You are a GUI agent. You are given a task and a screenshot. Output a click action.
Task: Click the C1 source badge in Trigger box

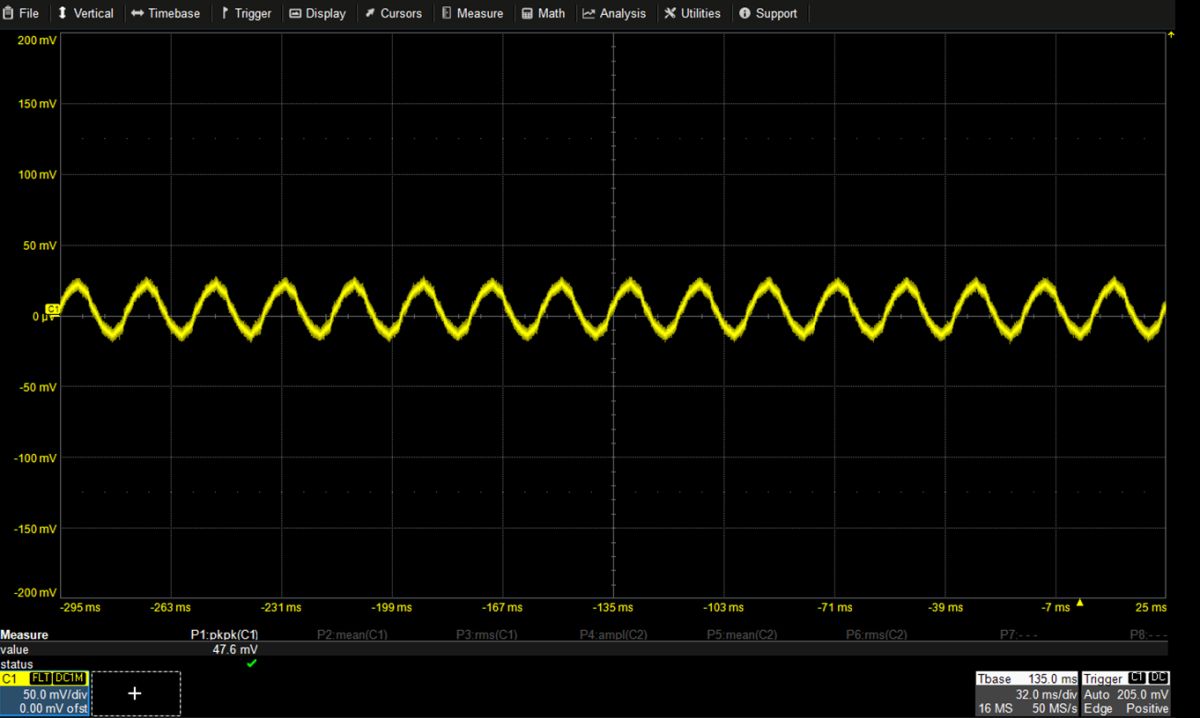coord(1137,678)
